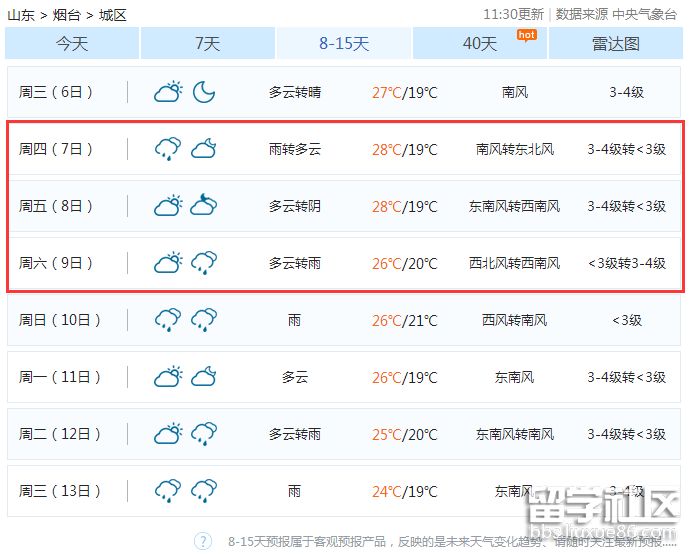The width and height of the screenshot is (693, 554).
Task: Click the 中央气象台 data source text
Action: click(644, 14)
